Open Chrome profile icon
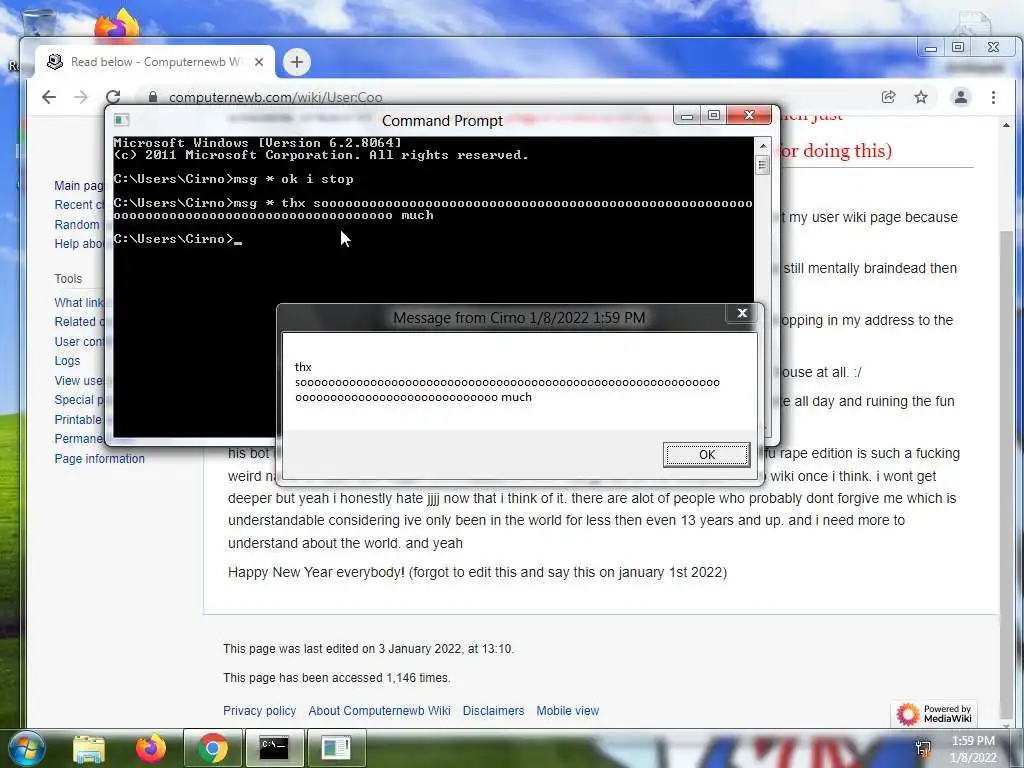This screenshot has height=768, width=1024. pyautogui.click(x=961, y=97)
